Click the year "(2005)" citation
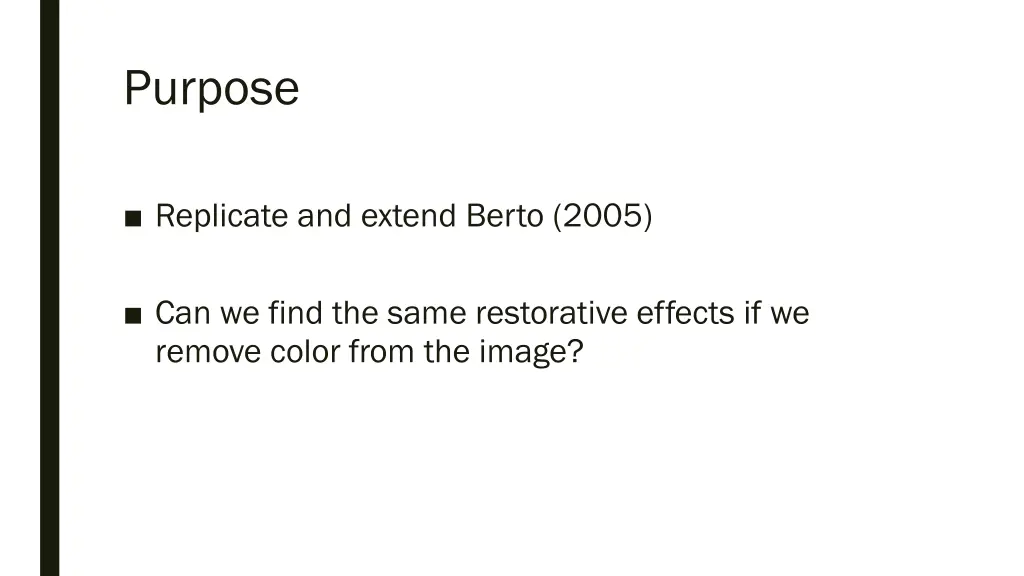Viewport: 1024px width, 576px height. tap(602, 216)
